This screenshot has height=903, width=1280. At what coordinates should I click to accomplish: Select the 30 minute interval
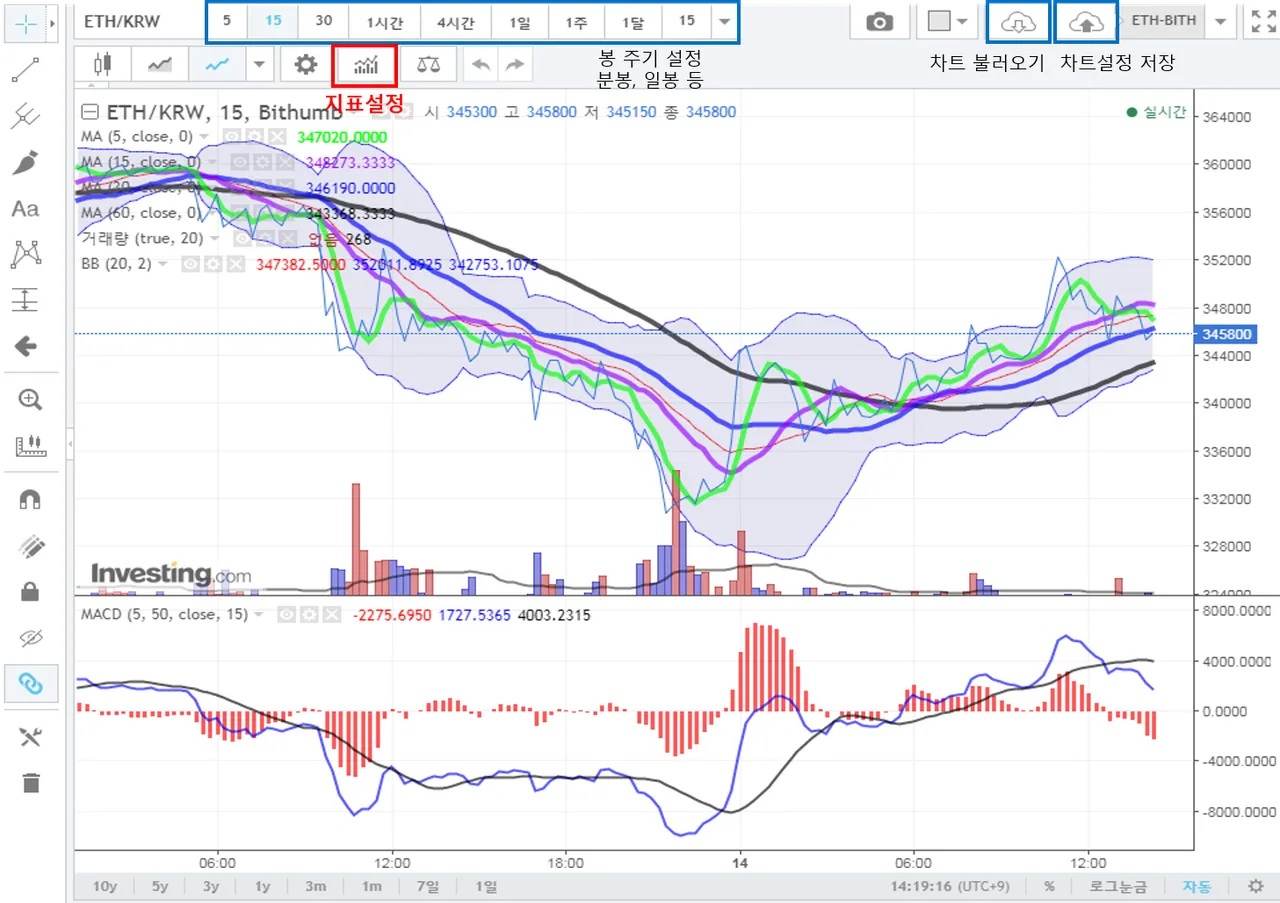click(323, 22)
